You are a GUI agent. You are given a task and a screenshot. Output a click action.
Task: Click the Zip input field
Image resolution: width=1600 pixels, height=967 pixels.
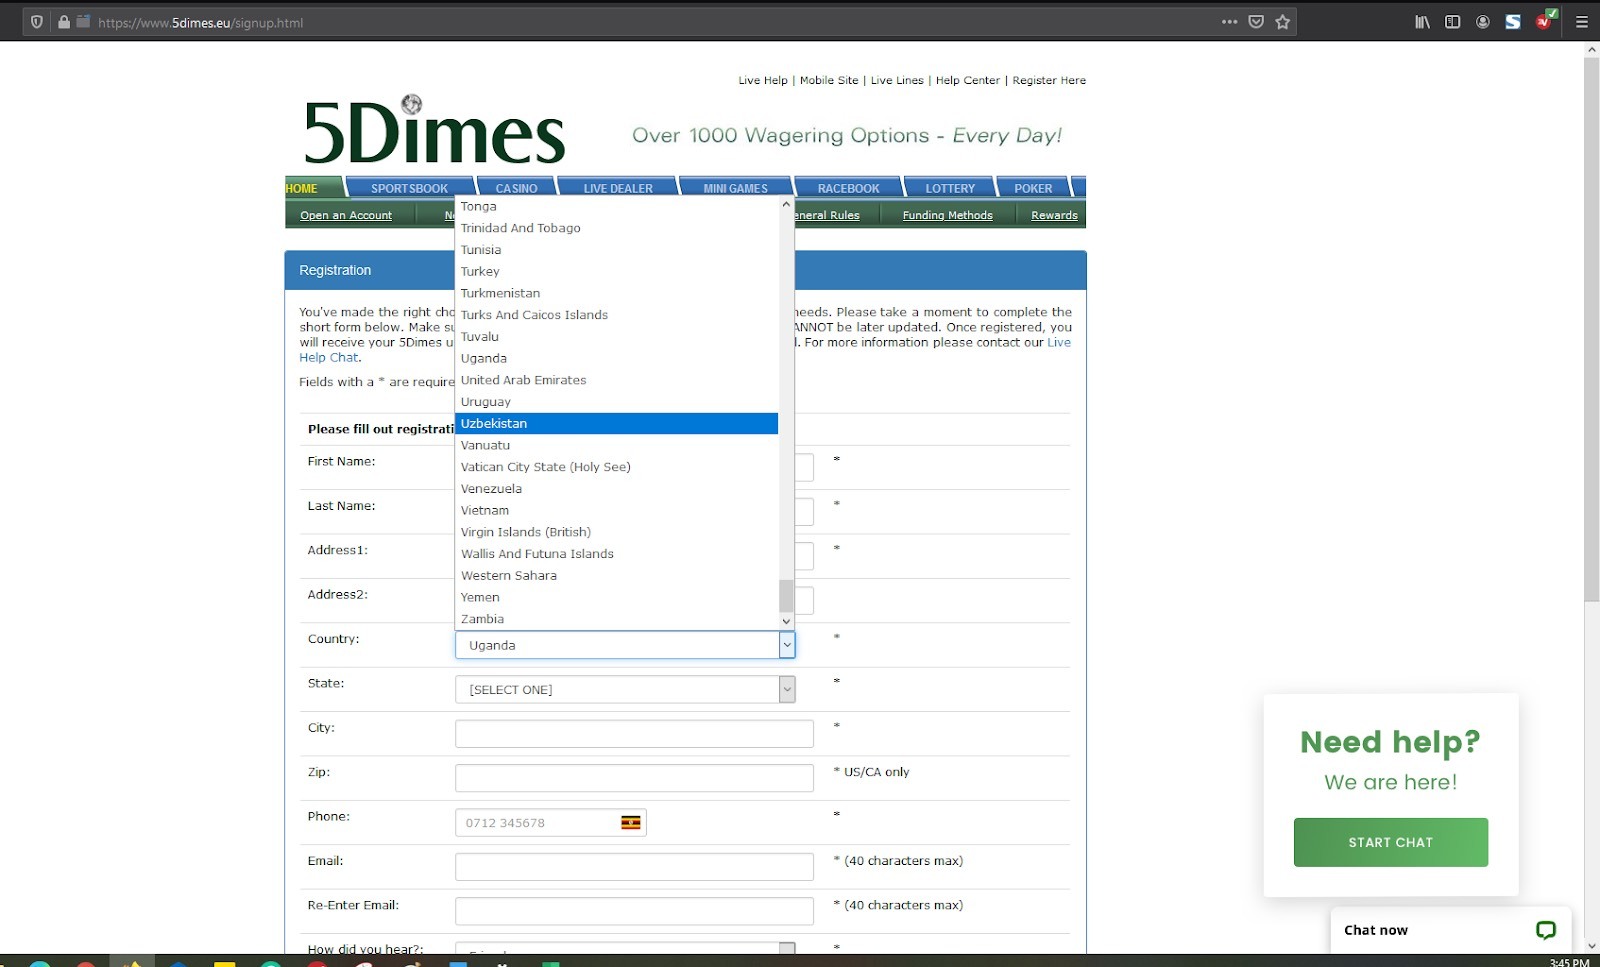(x=634, y=778)
